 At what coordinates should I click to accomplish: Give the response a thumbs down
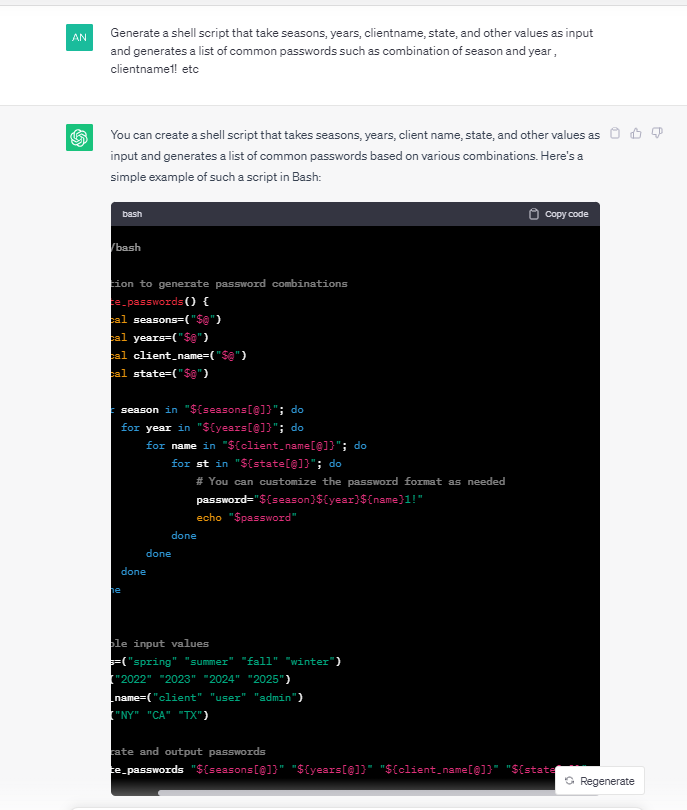point(657,133)
